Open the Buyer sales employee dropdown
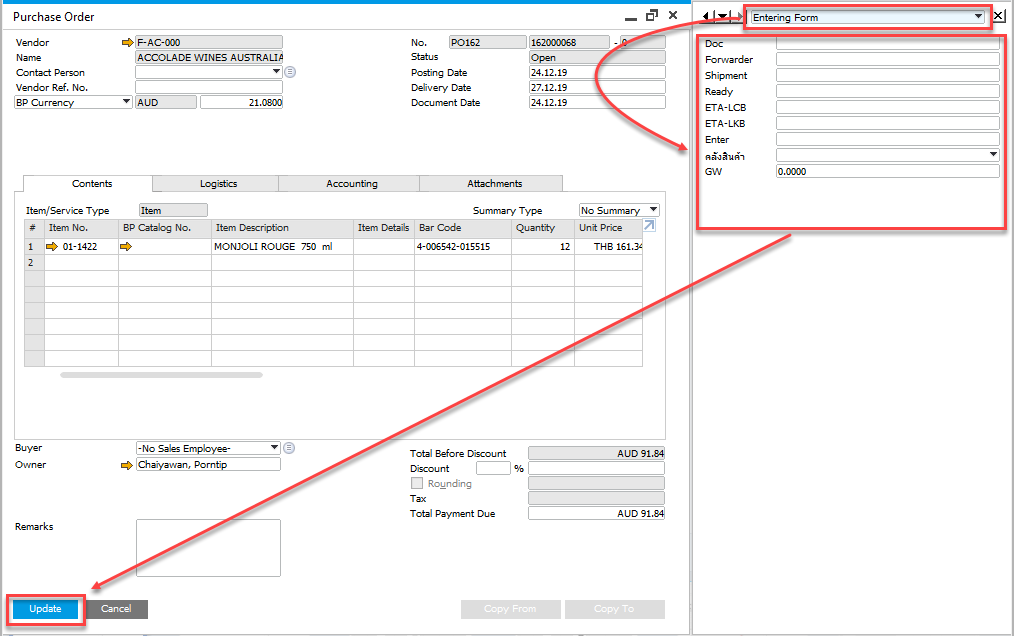This screenshot has width=1014, height=636. (275, 448)
